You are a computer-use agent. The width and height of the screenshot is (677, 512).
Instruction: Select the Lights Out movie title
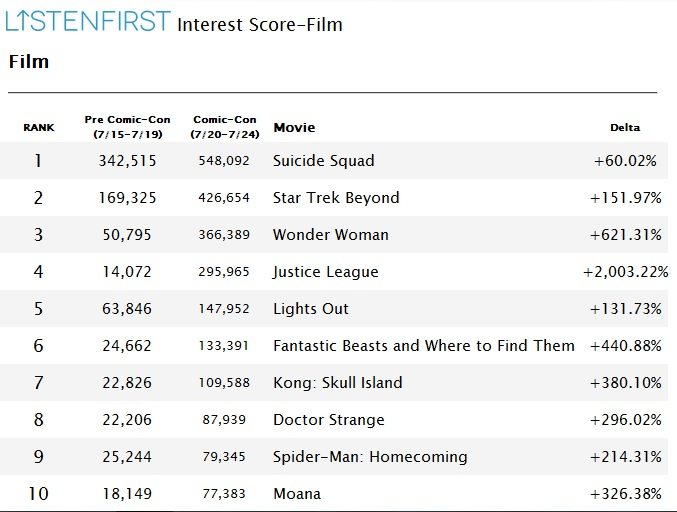click(310, 309)
